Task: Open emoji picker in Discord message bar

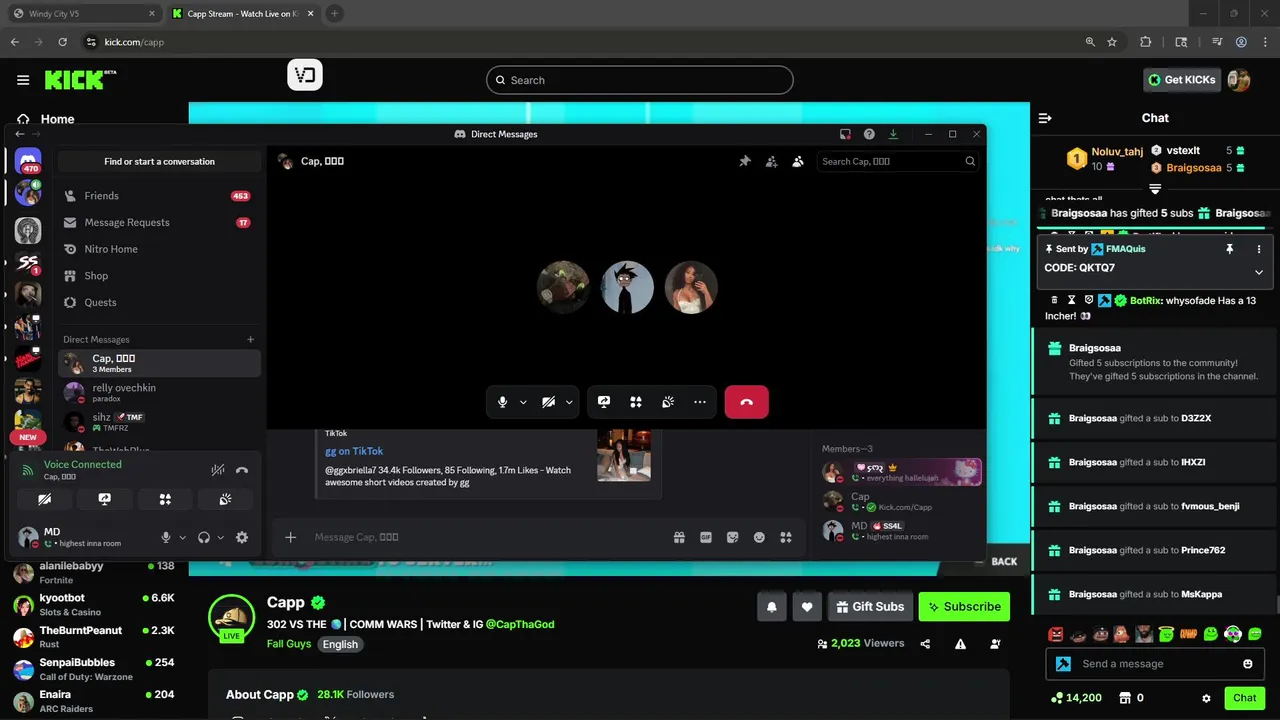Action: 759,537
